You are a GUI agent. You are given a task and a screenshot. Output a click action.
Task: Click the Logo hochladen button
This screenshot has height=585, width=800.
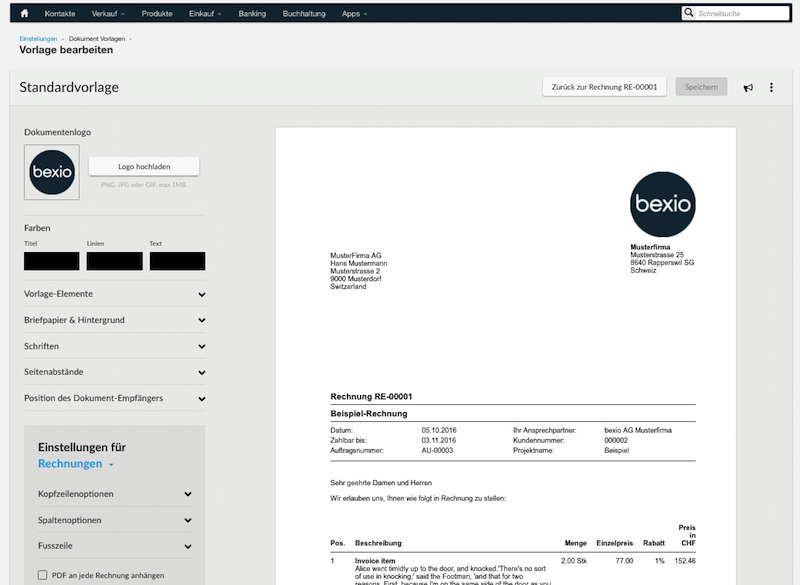point(144,167)
